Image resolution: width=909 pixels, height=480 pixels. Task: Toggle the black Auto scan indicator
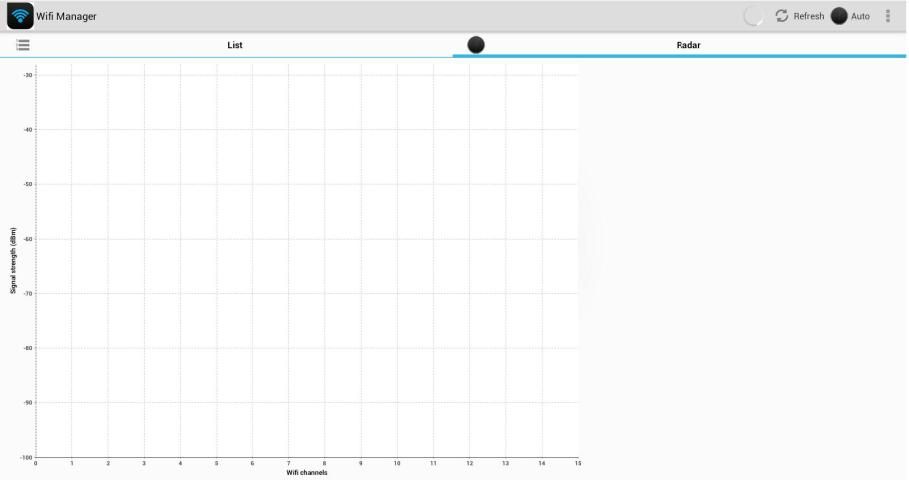point(839,16)
